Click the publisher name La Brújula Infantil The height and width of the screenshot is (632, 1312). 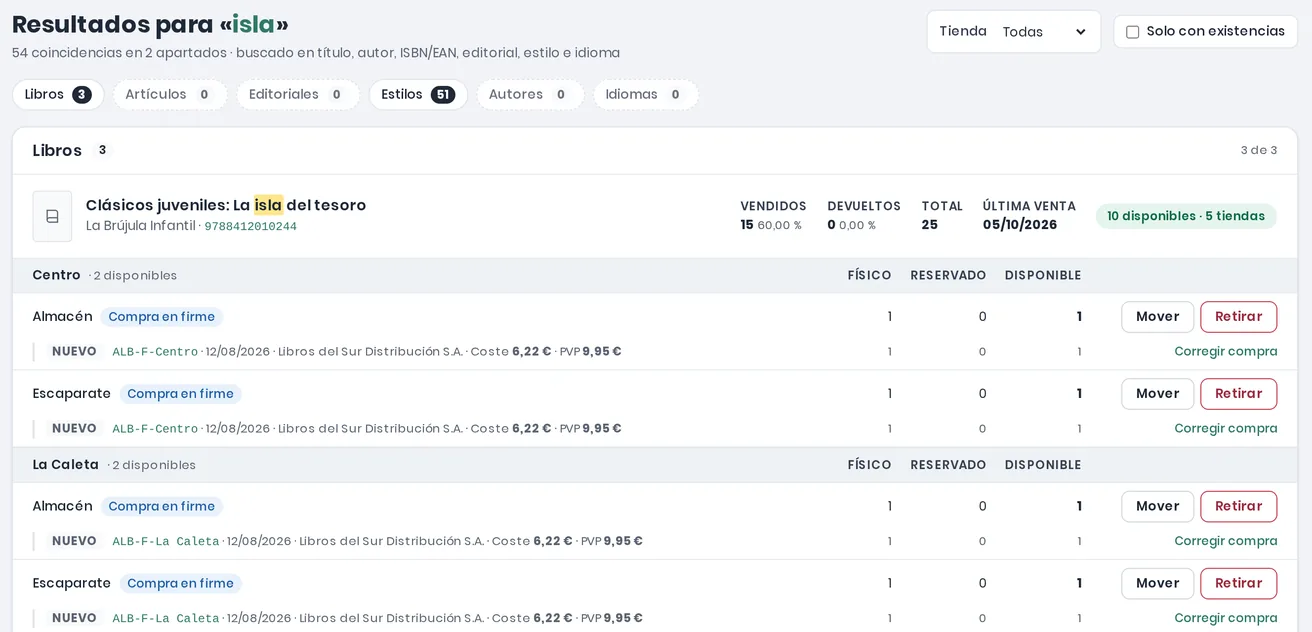[x=140, y=226]
